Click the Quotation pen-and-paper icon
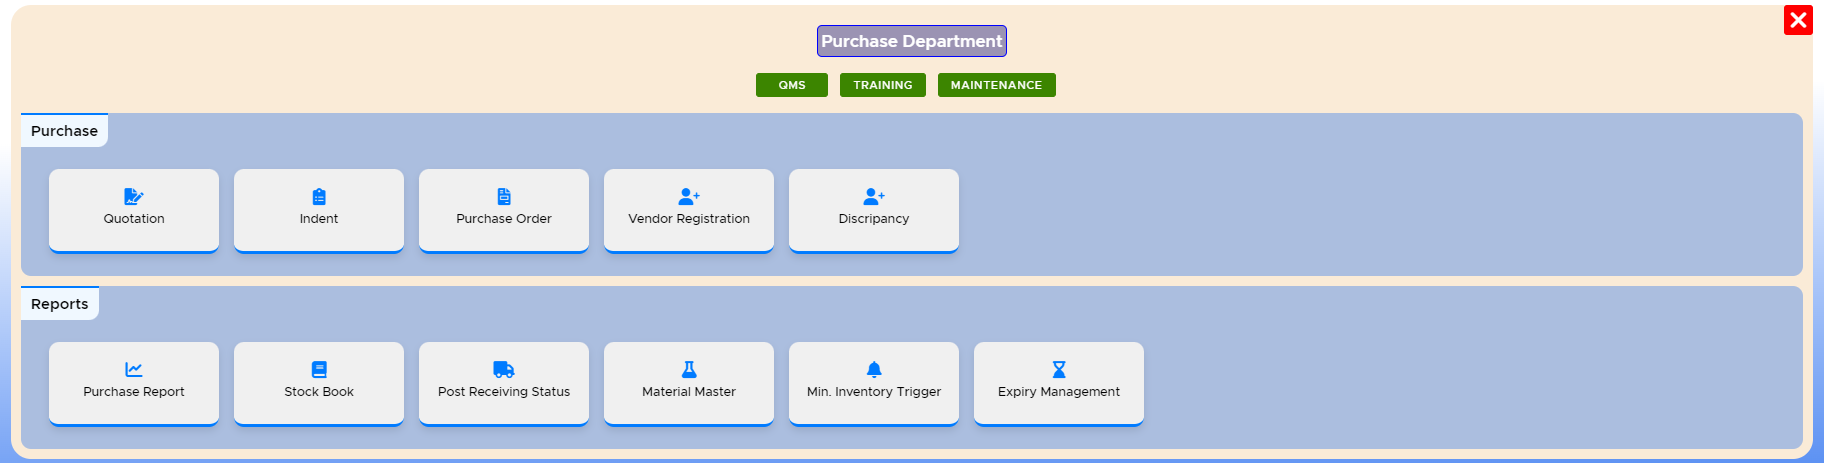 [x=134, y=196]
